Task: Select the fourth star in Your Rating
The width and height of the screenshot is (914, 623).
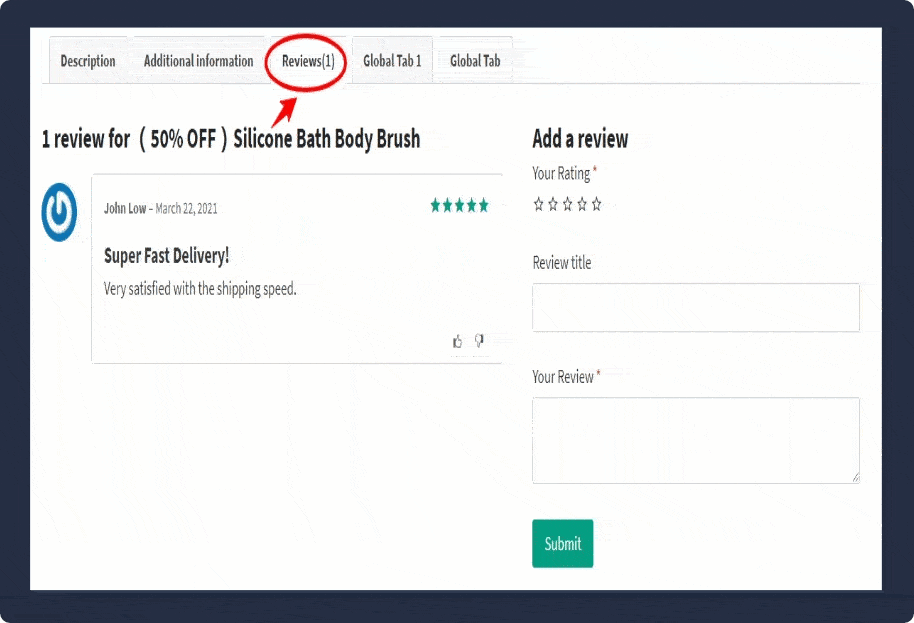Action: tap(582, 204)
